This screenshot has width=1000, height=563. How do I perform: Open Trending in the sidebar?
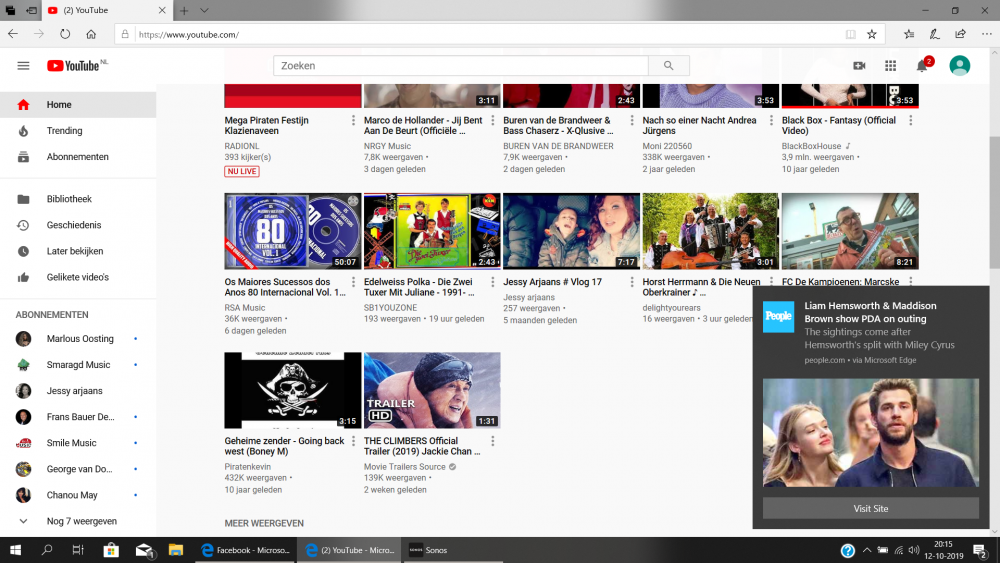(78, 131)
